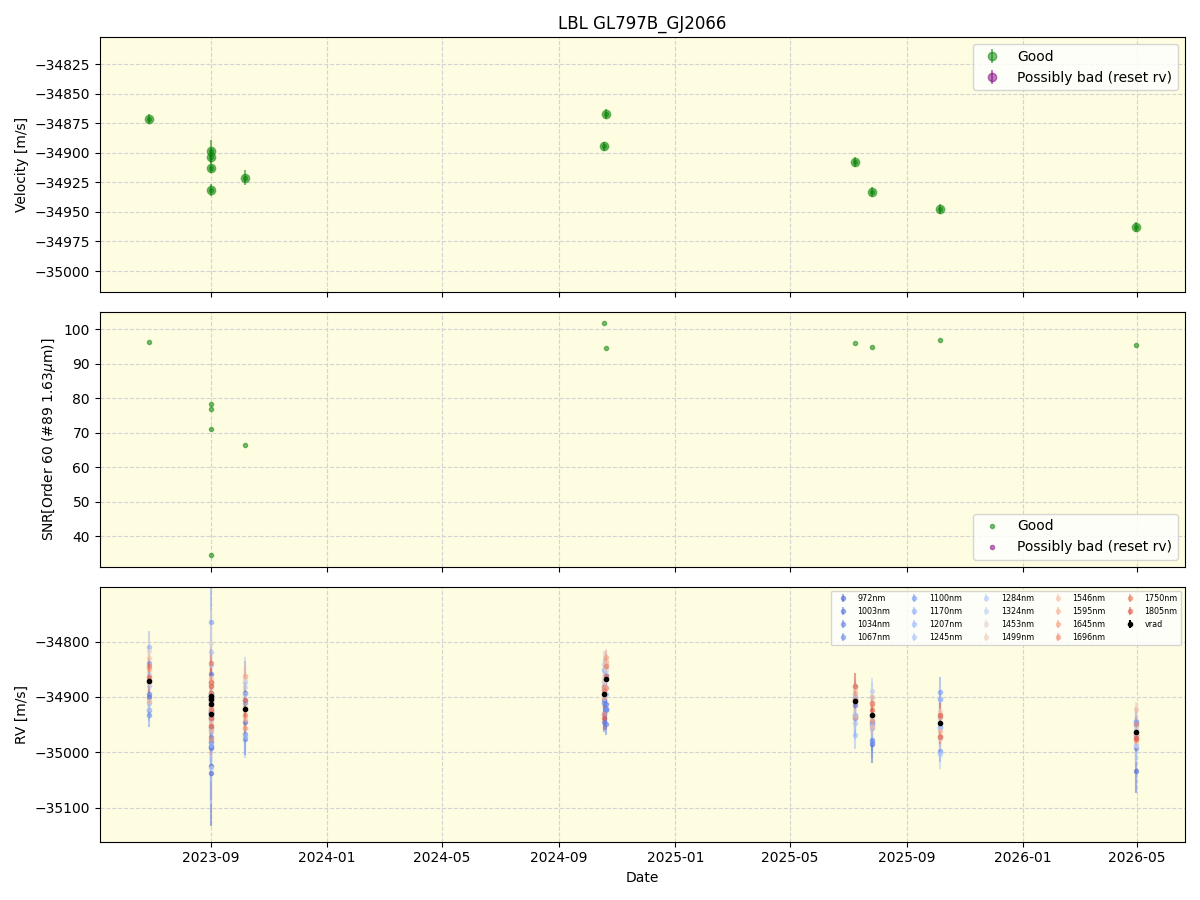Click the 1207nm legend marker
The width and height of the screenshot is (1200, 900).
pyautogui.click(x=915, y=624)
